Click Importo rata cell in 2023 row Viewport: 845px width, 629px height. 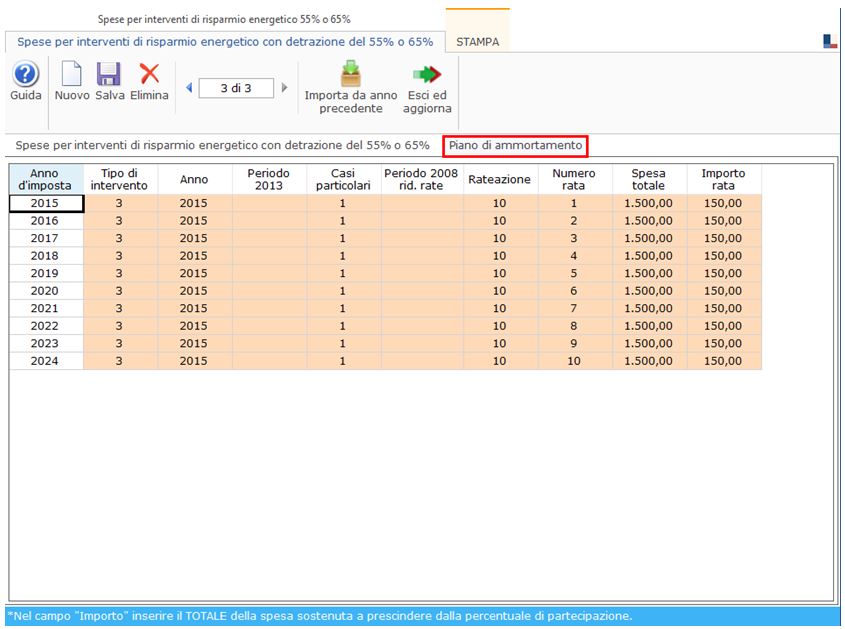(723, 343)
